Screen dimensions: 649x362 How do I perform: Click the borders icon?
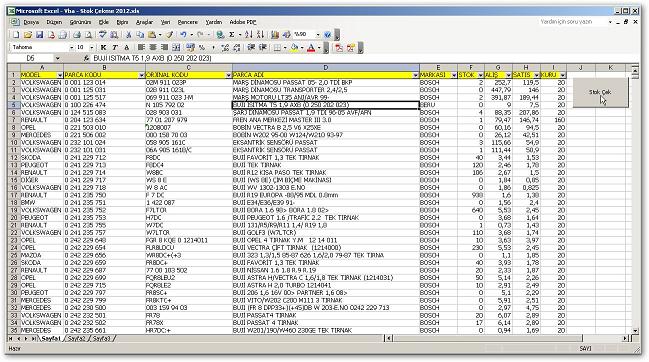(277, 48)
